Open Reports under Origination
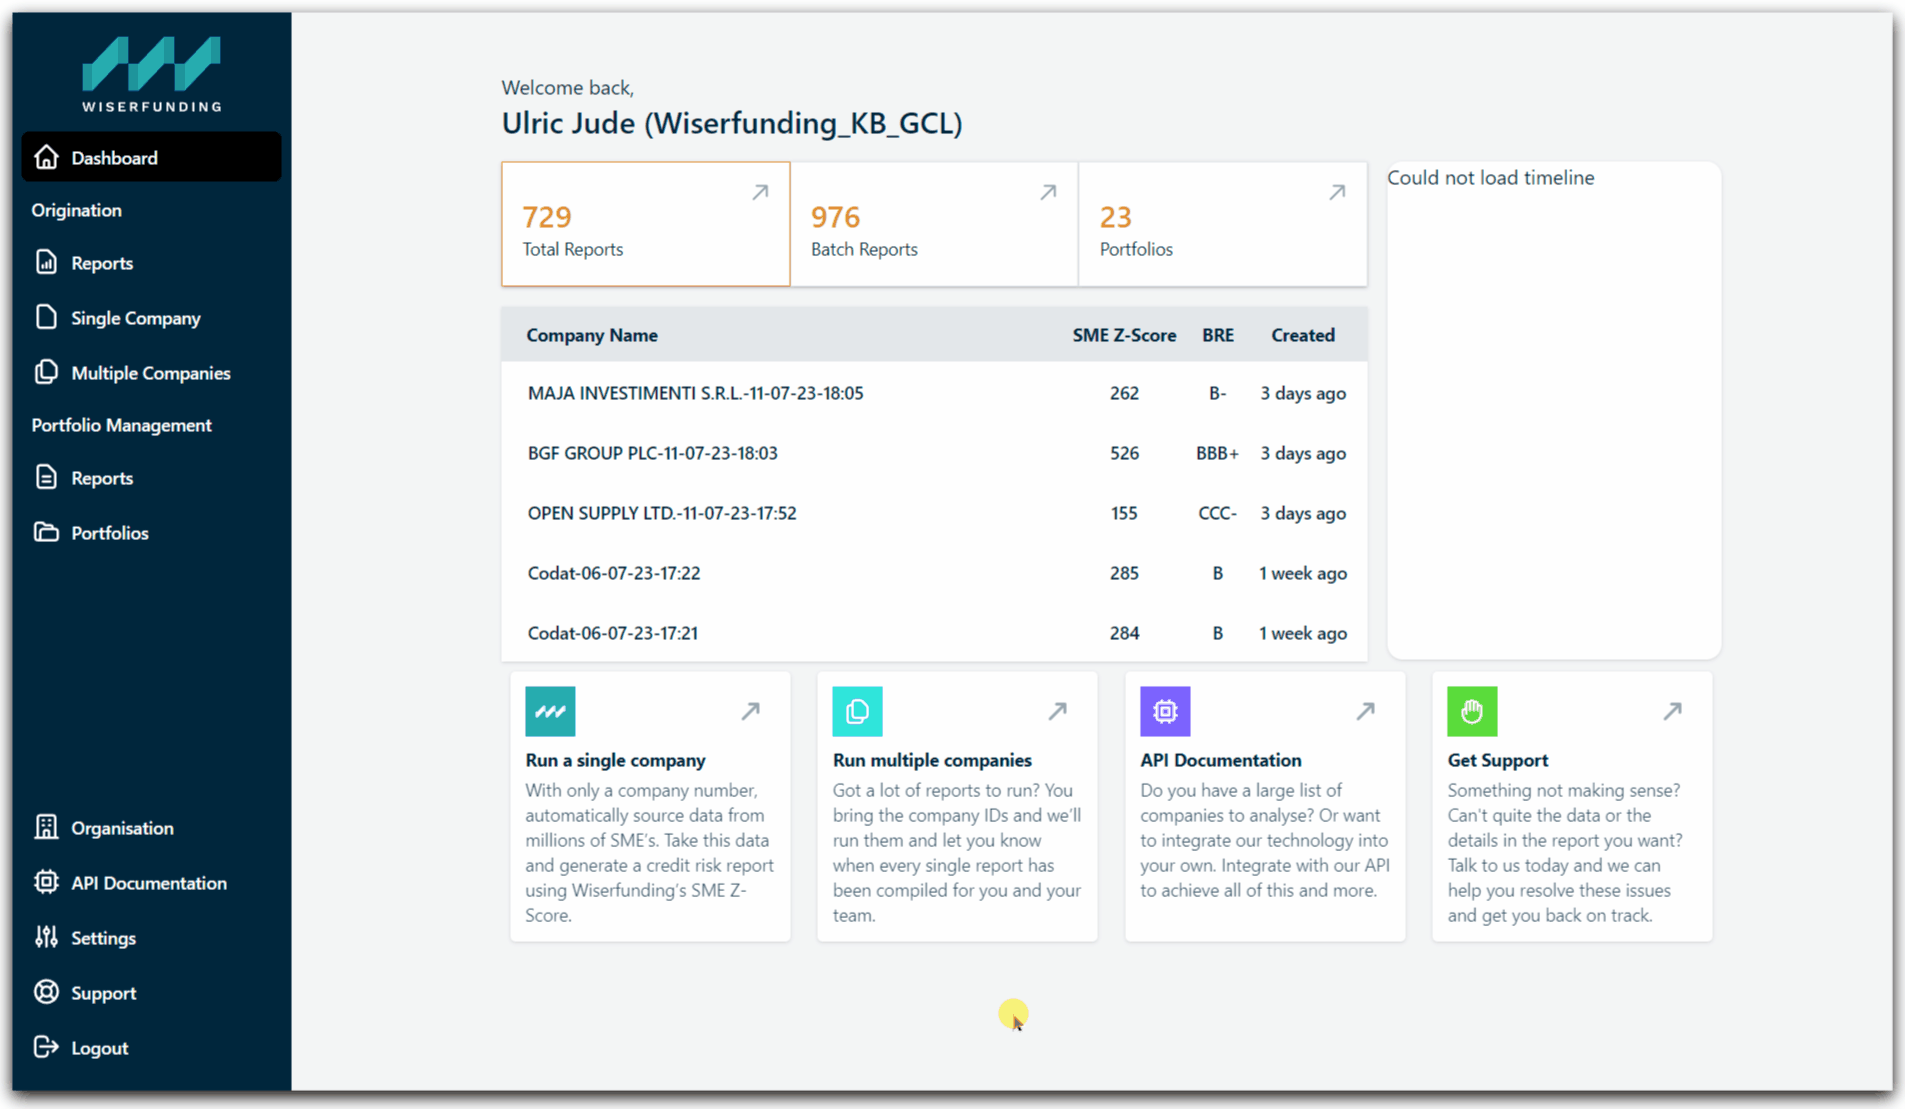Image resolution: width=1905 pixels, height=1109 pixels. click(x=151, y=262)
